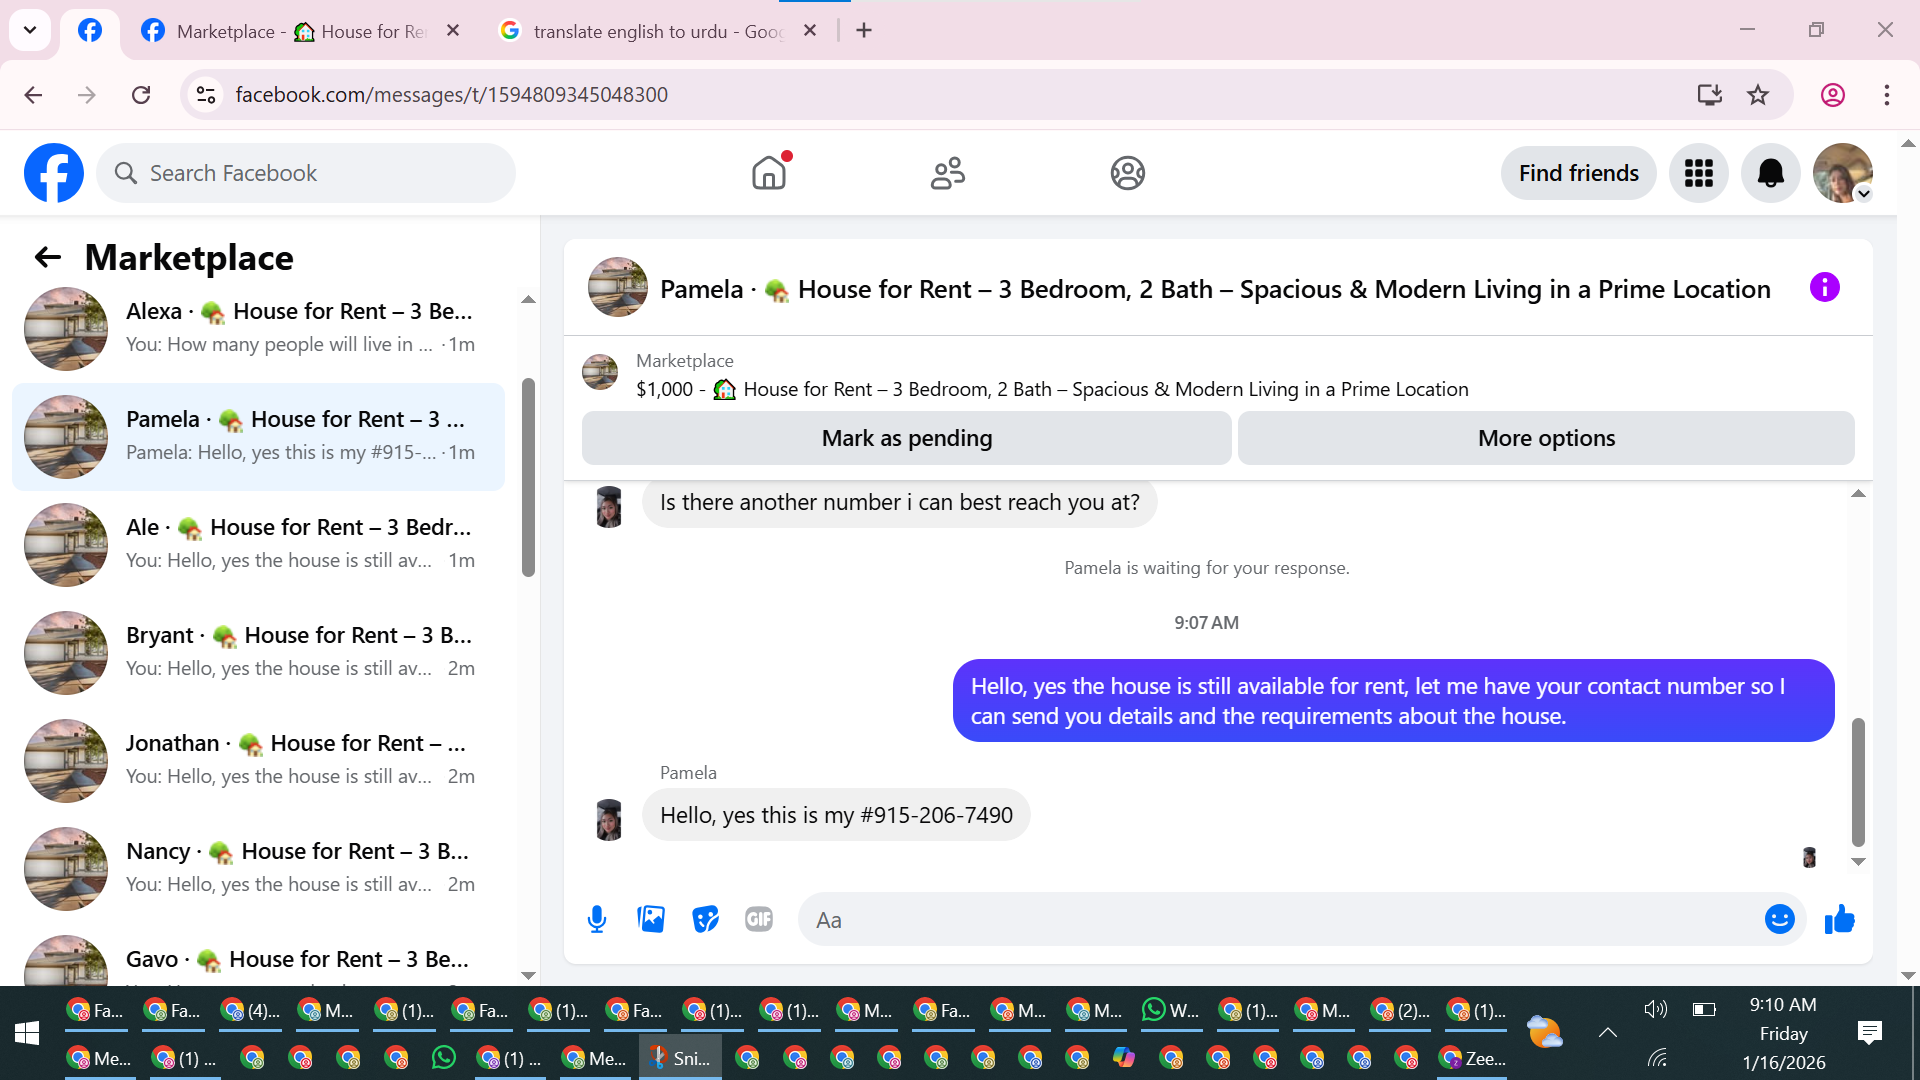Open the Facebook apps menu grid
The image size is (1920, 1080).
coord(1698,173)
